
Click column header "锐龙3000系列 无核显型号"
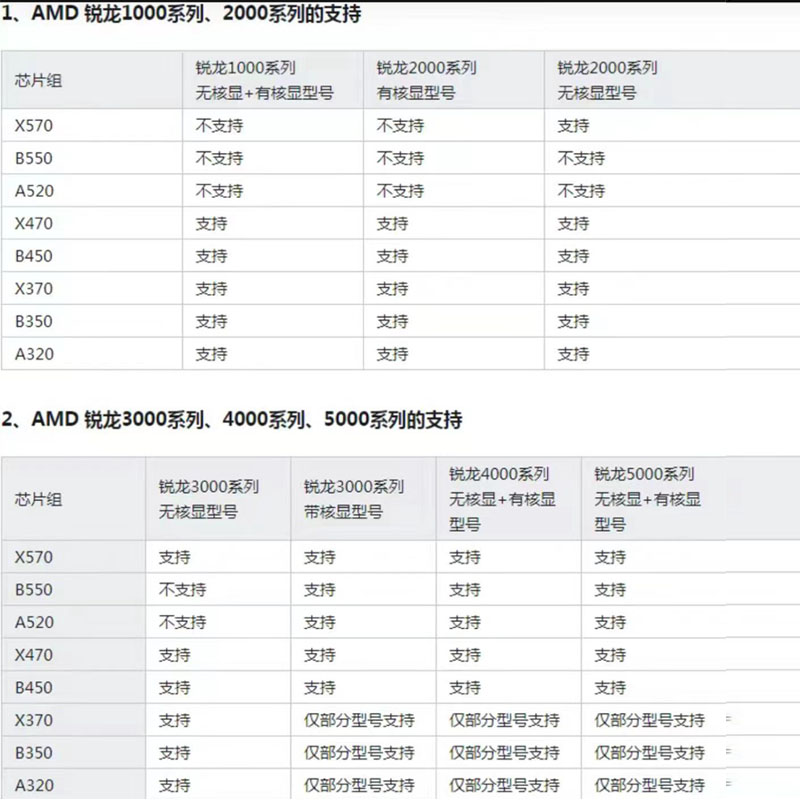[x=209, y=499]
